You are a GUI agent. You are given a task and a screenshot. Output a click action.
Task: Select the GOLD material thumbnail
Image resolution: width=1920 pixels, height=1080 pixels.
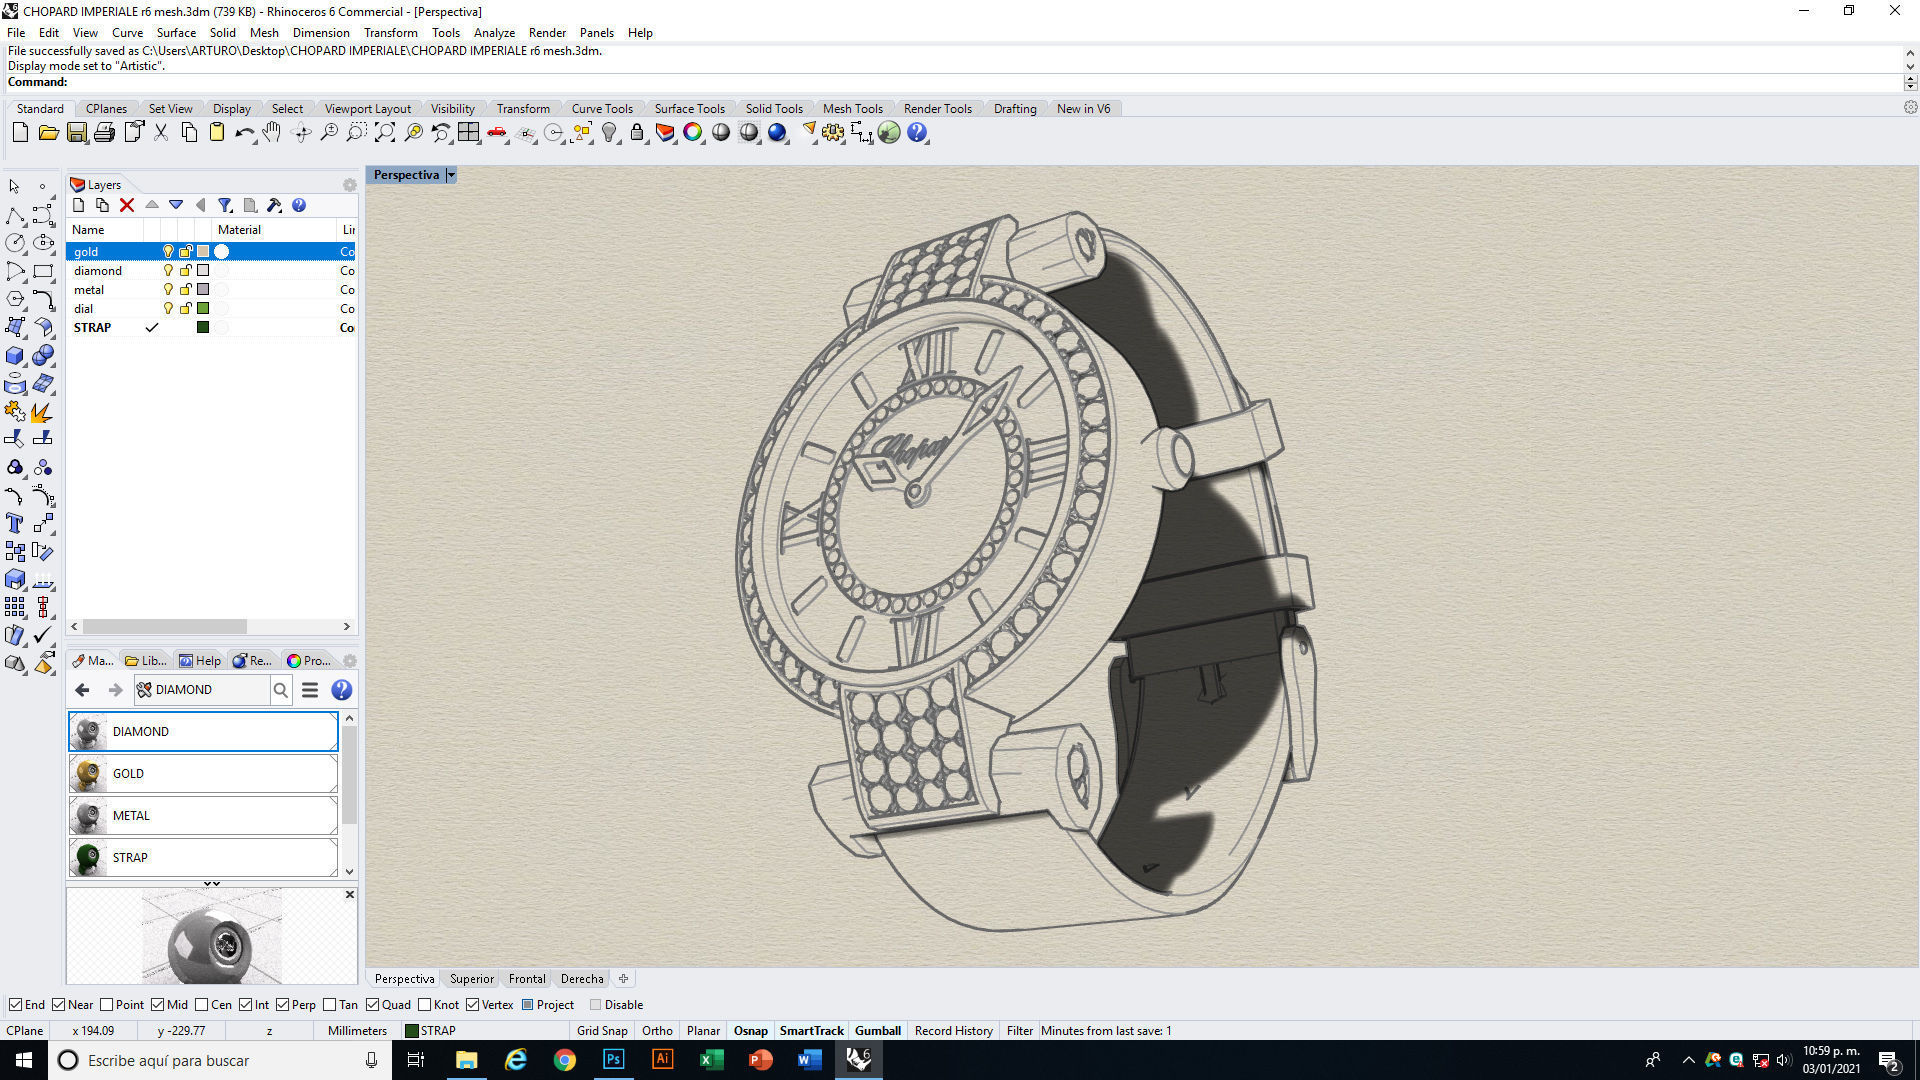point(88,774)
